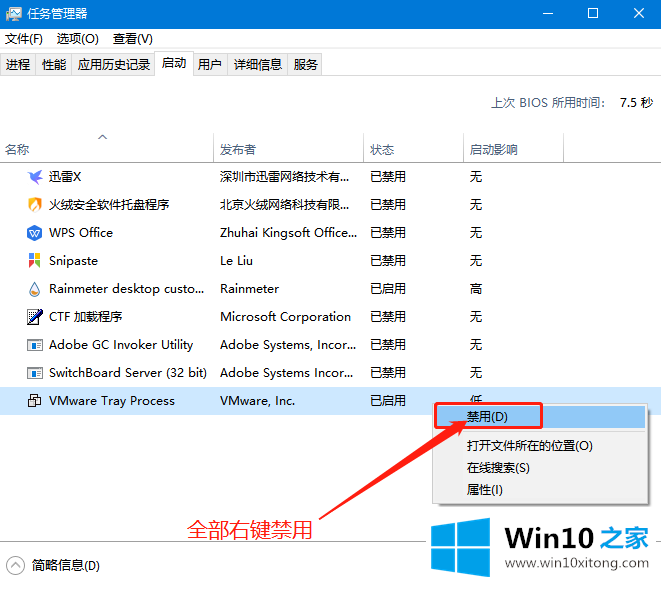Switch to the 服务 tab
Image resolution: width=661 pixels, height=589 pixels.
(x=305, y=65)
